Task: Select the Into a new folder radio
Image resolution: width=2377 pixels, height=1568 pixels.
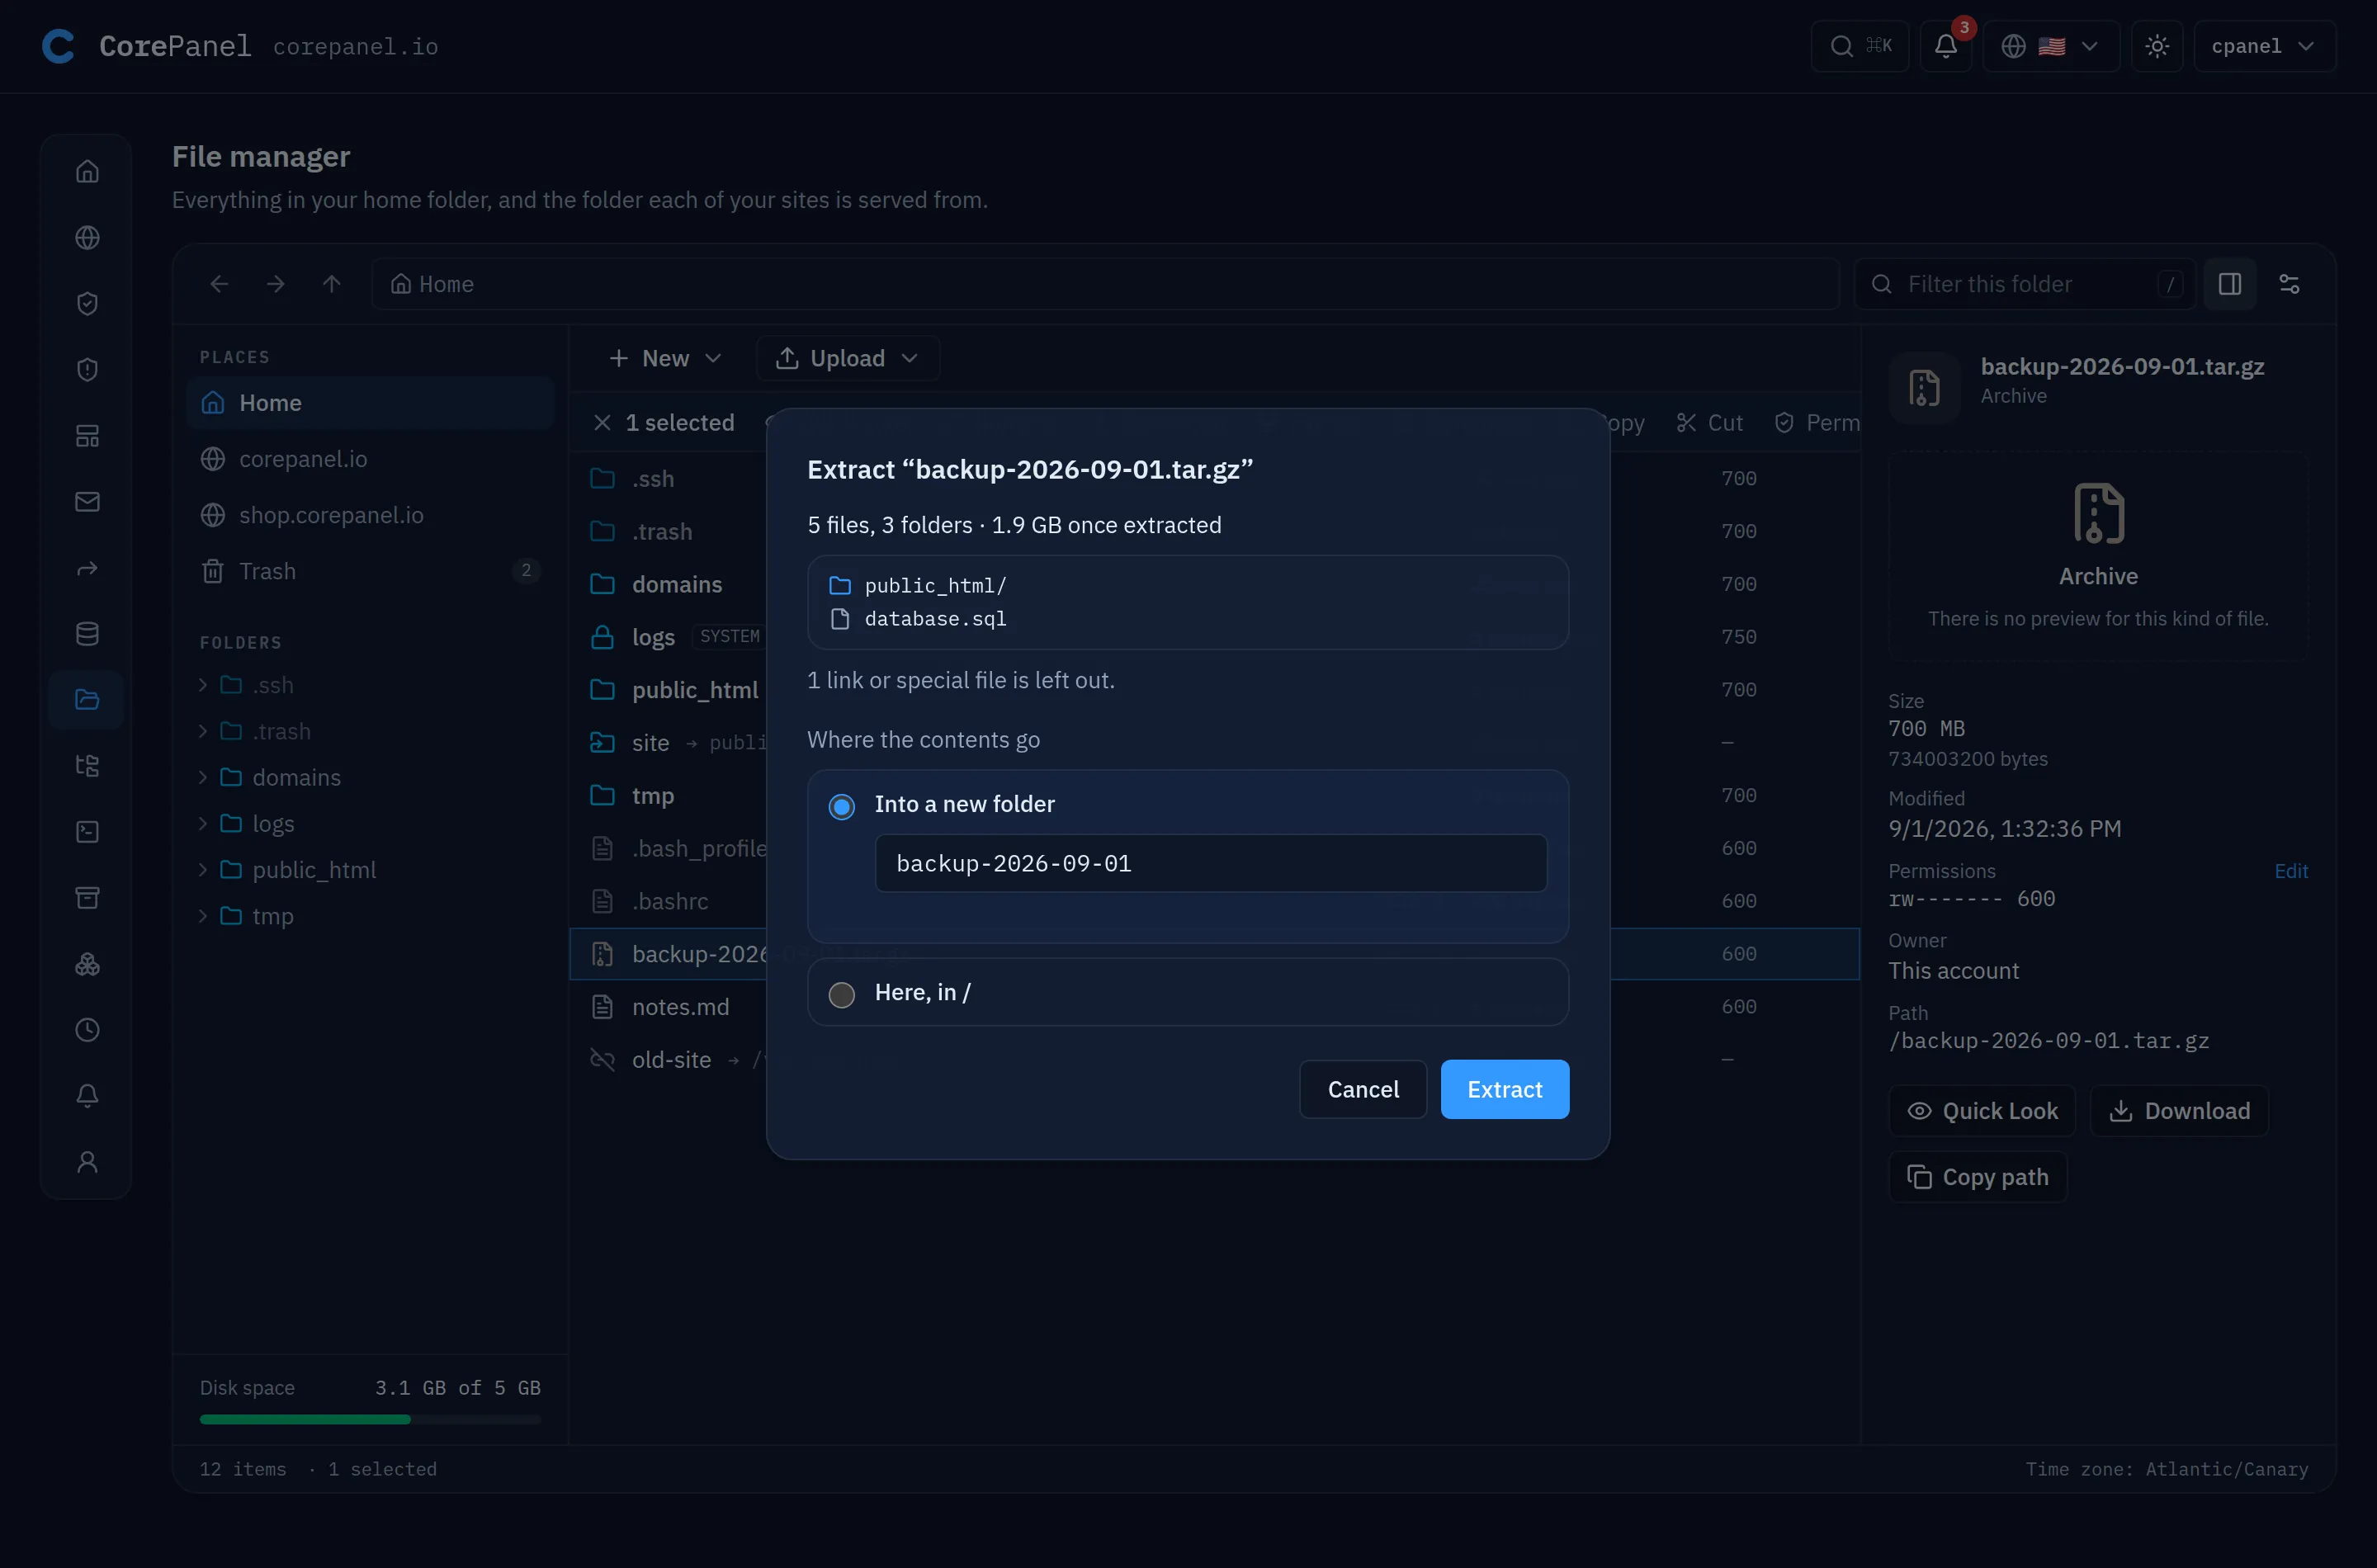Action: pos(841,806)
